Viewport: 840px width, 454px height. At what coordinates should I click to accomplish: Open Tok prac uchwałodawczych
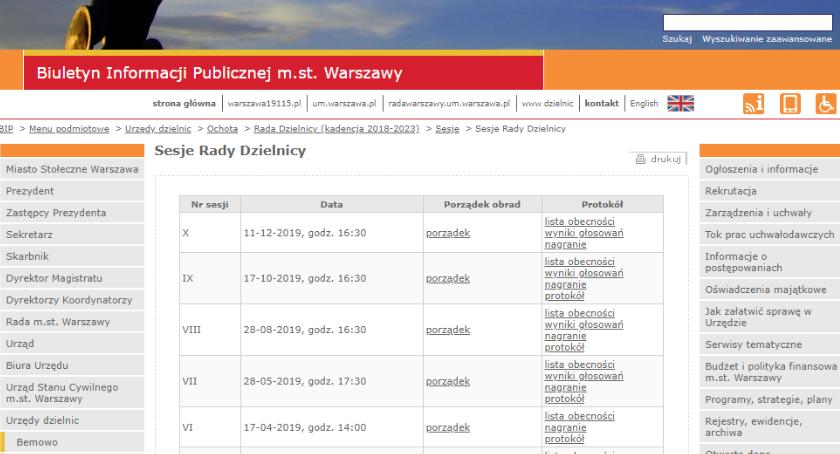(x=770, y=235)
